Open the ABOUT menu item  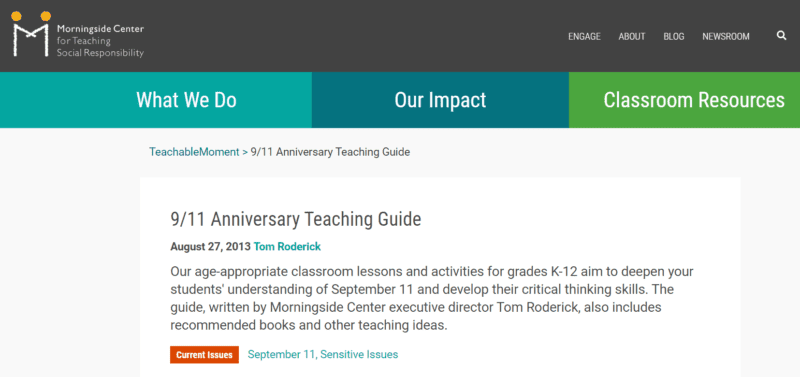(632, 36)
